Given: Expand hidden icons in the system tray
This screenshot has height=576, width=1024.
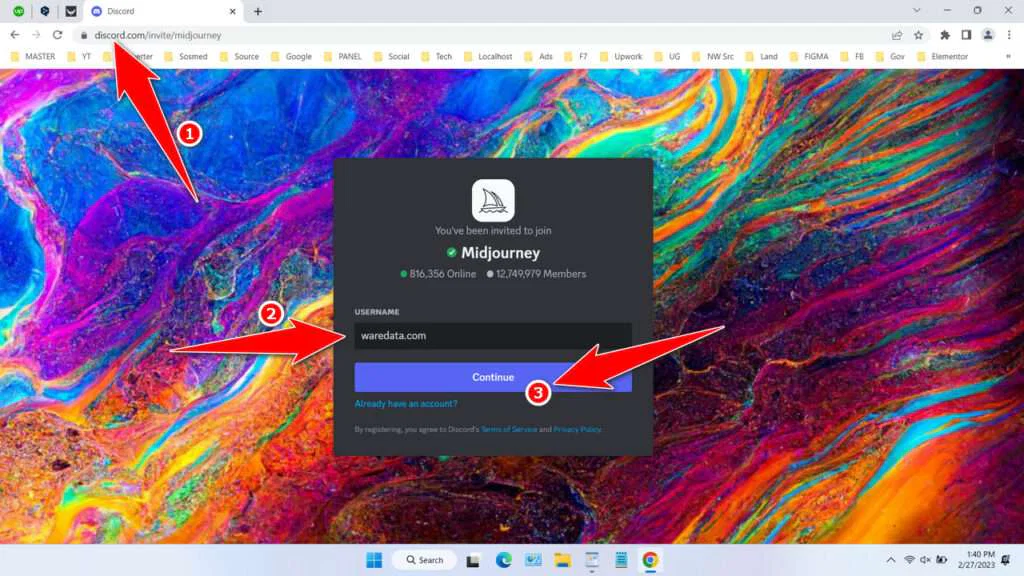Looking at the screenshot, I should (x=891, y=560).
